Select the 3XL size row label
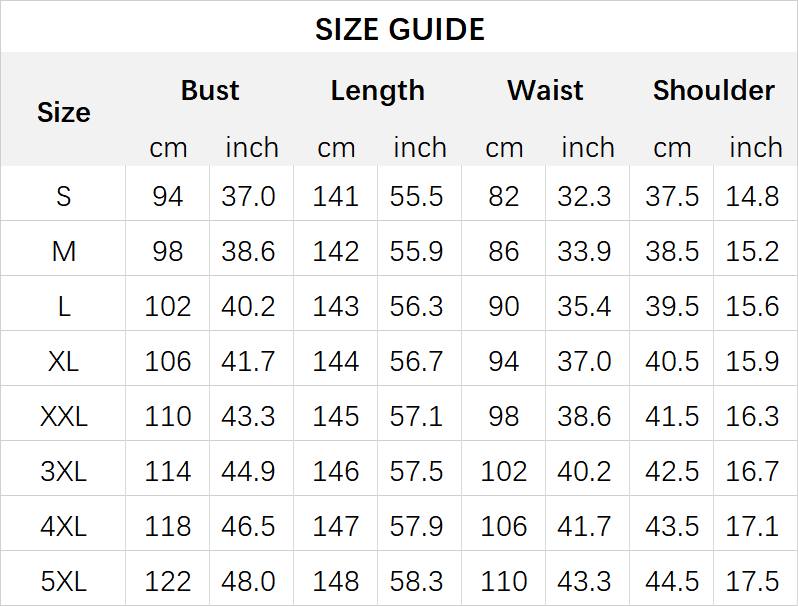 [x=63, y=471]
